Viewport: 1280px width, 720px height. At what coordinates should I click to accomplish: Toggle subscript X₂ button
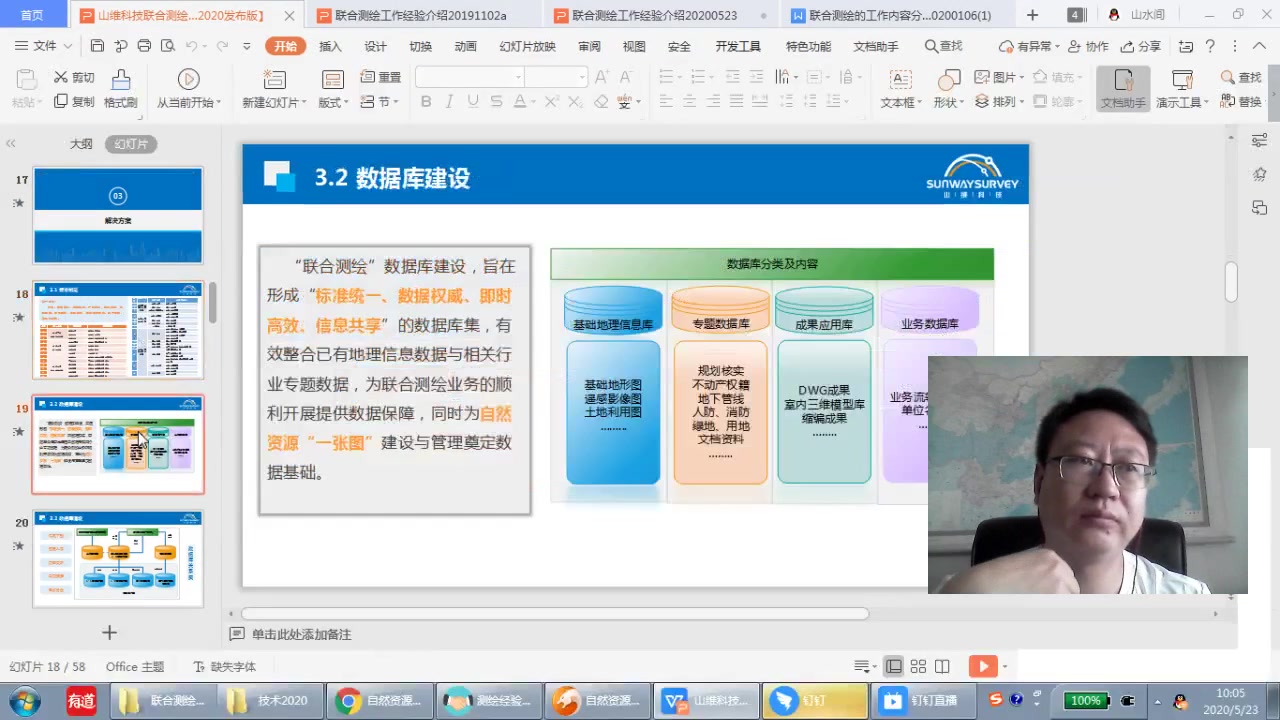[x=577, y=101]
